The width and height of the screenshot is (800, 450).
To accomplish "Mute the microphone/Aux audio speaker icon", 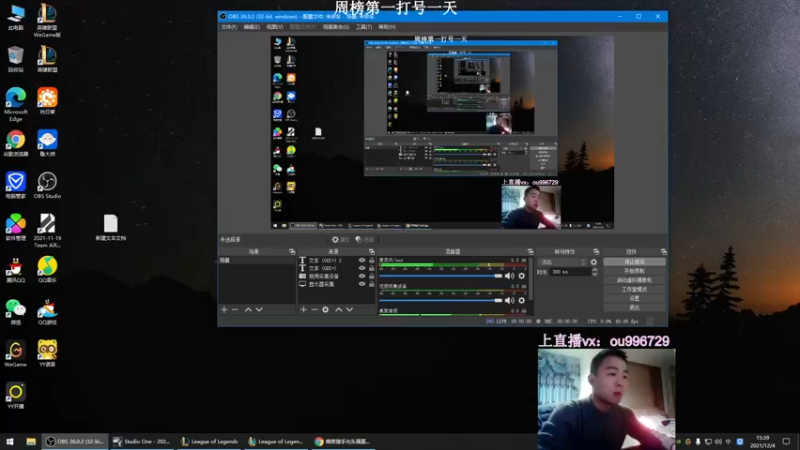I will [x=509, y=276].
